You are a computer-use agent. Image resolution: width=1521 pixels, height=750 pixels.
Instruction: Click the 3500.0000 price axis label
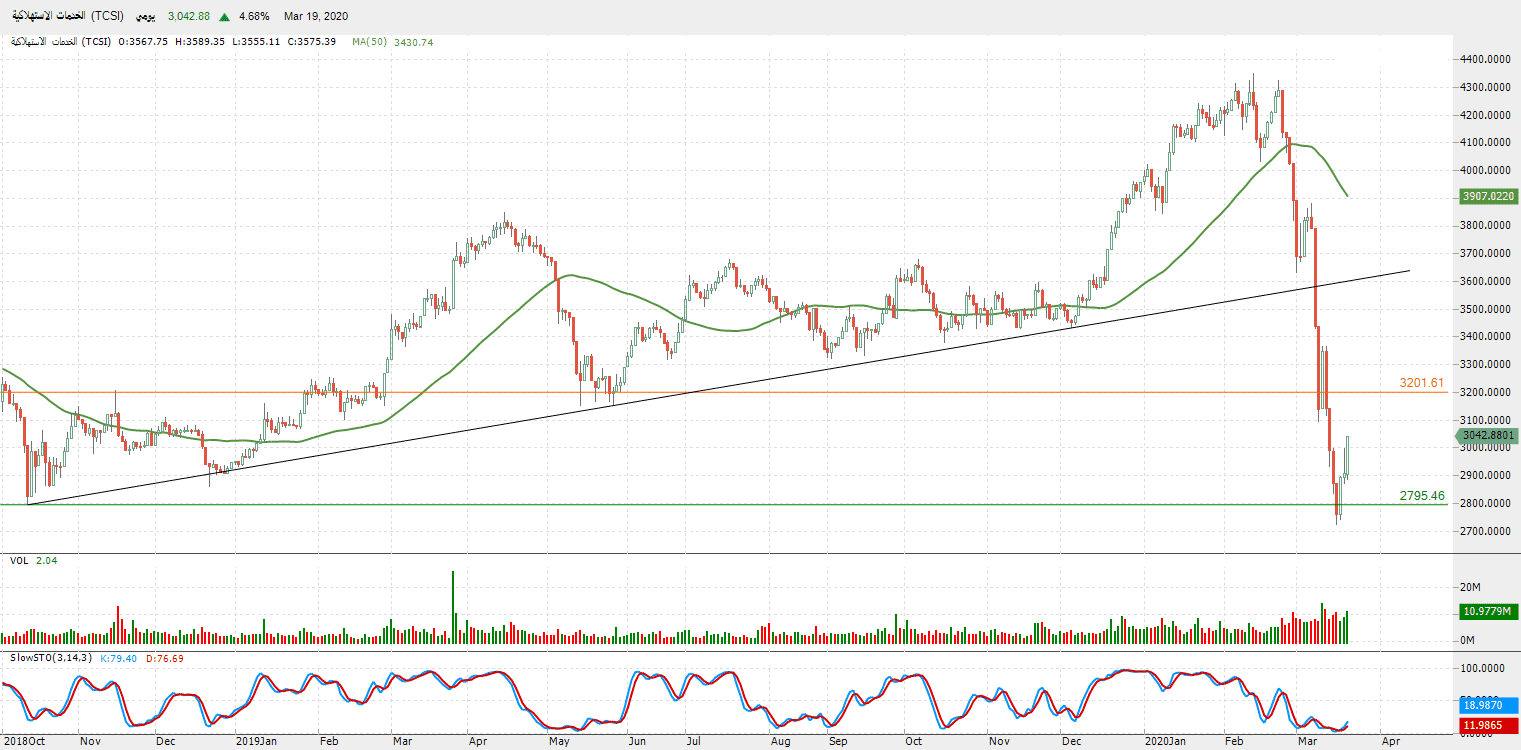pos(1485,310)
